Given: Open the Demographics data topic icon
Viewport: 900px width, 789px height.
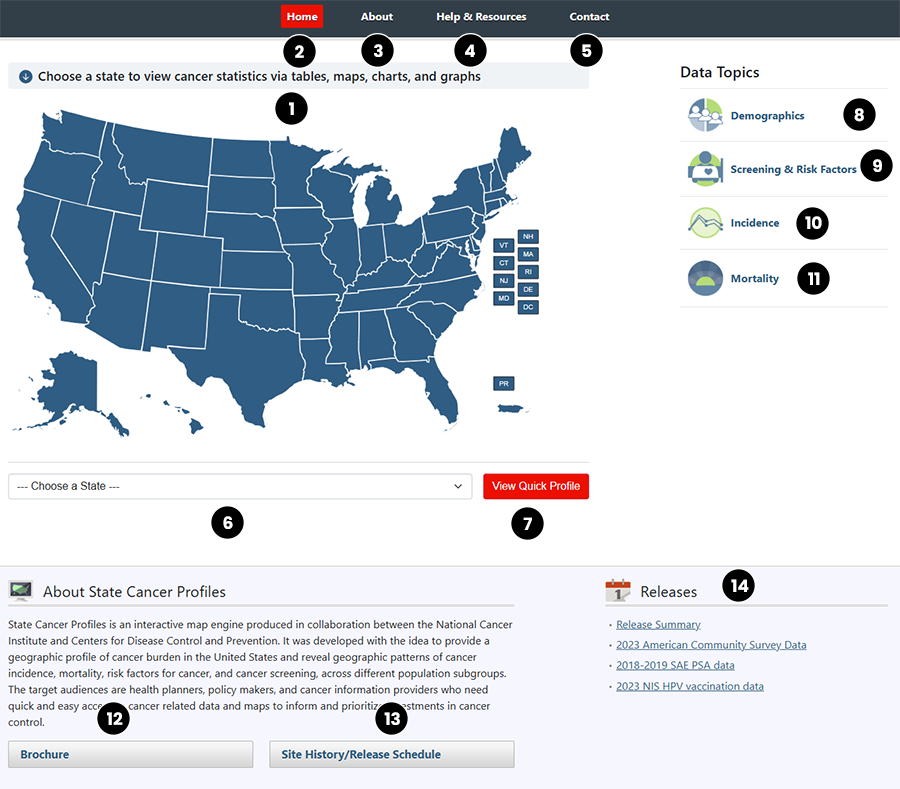Looking at the screenshot, I should click(705, 114).
